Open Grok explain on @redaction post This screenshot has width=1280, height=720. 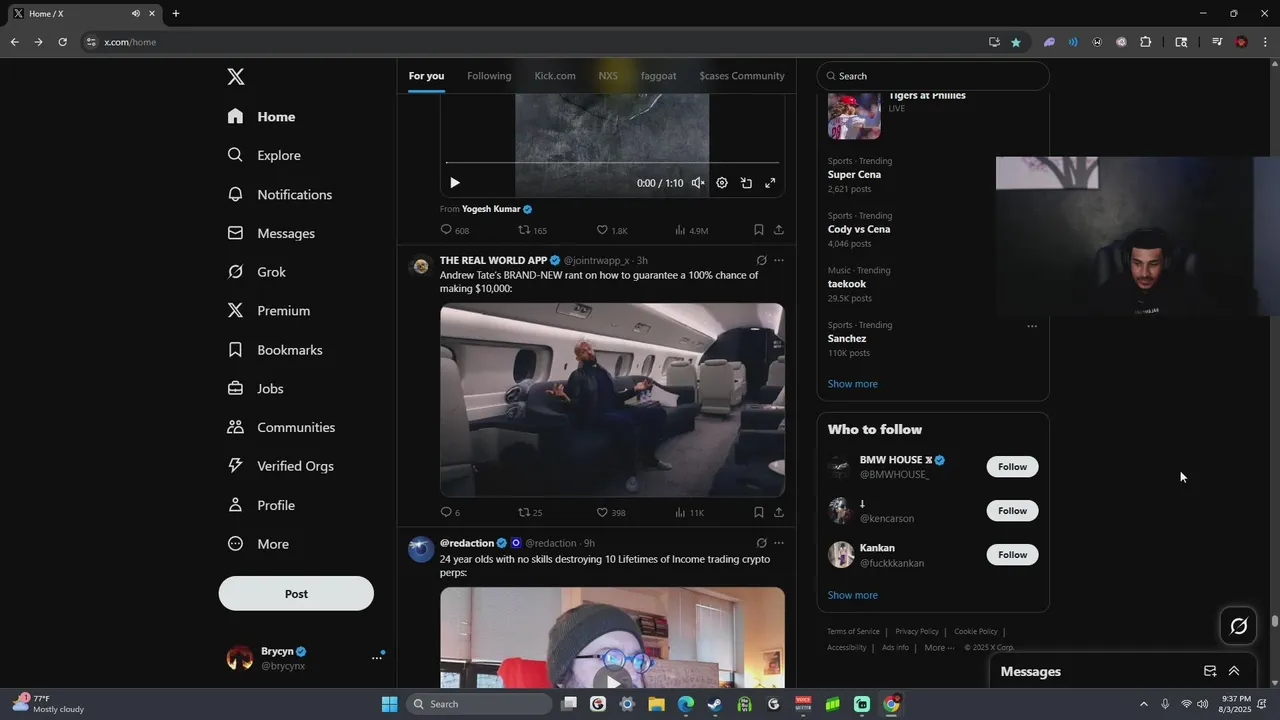pyautogui.click(x=761, y=543)
